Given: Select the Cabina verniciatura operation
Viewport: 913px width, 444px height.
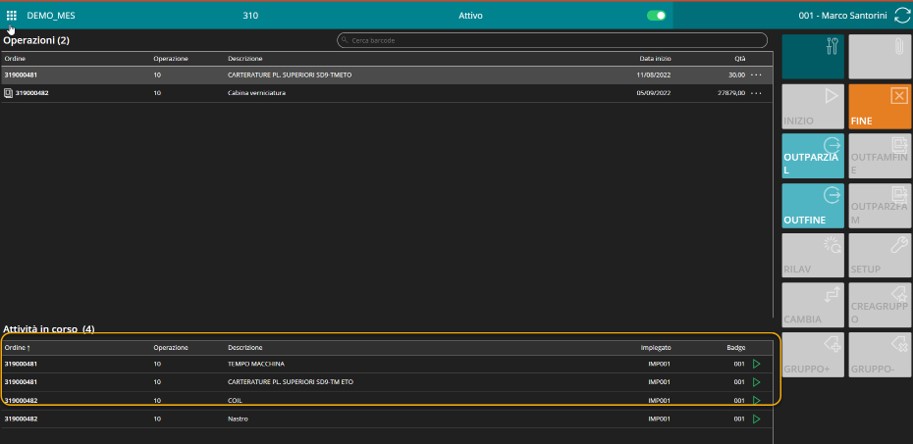Looking at the screenshot, I should click(x=387, y=93).
